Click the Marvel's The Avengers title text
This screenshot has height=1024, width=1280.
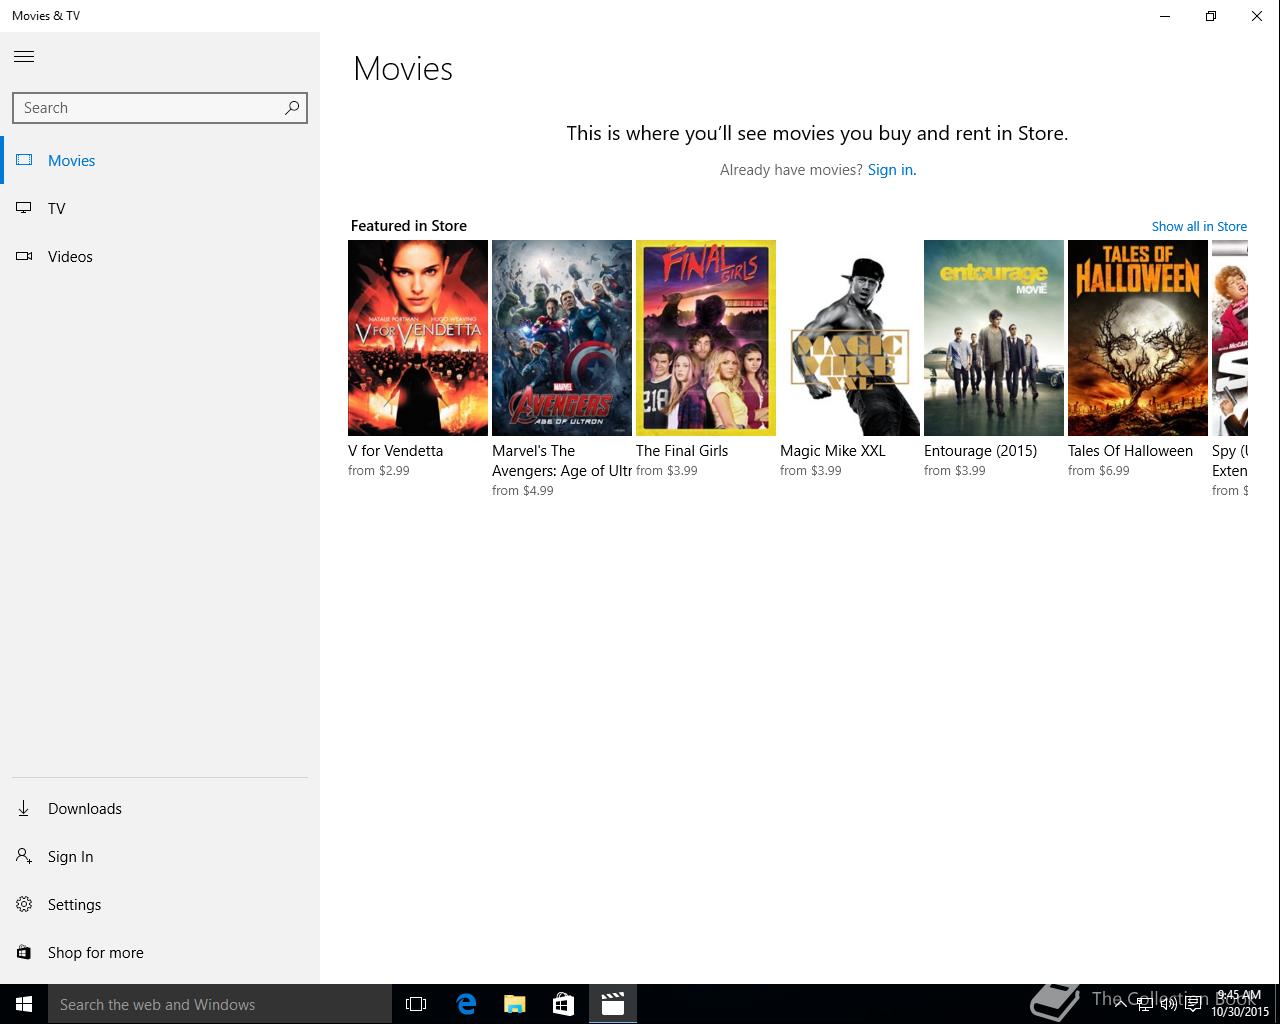562,461
